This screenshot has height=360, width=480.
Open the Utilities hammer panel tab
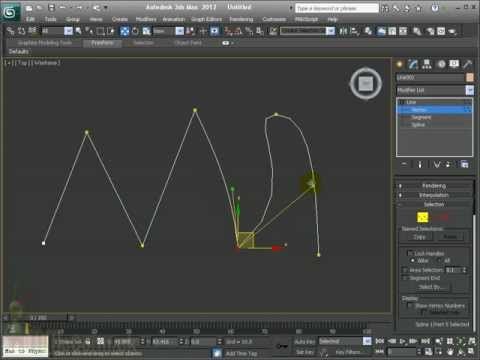[x=468, y=64]
